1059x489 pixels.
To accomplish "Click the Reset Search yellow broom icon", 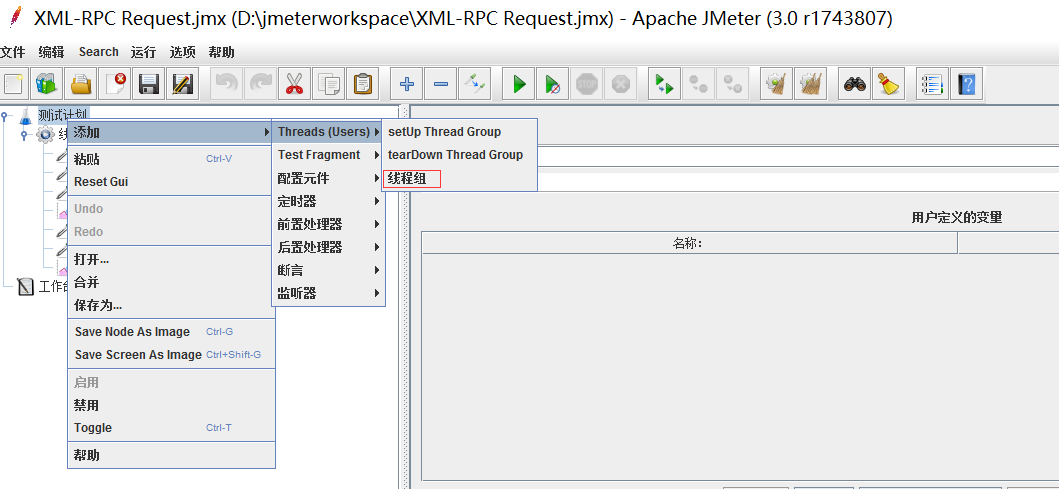I will pos(889,84).
